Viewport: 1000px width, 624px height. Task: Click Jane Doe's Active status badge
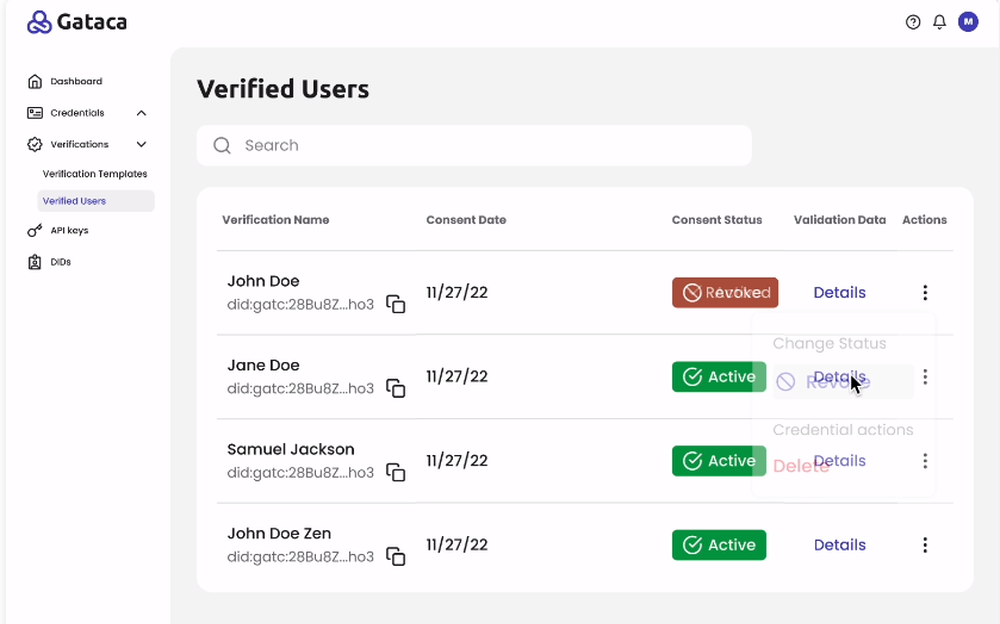(719, 376)
